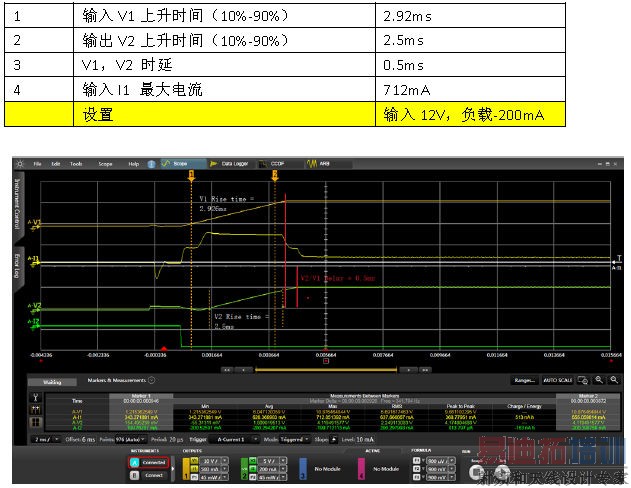Viewport: 631px width, 488px height.
Task: Toggle the trigger Slope button
Action: (334, 439)
